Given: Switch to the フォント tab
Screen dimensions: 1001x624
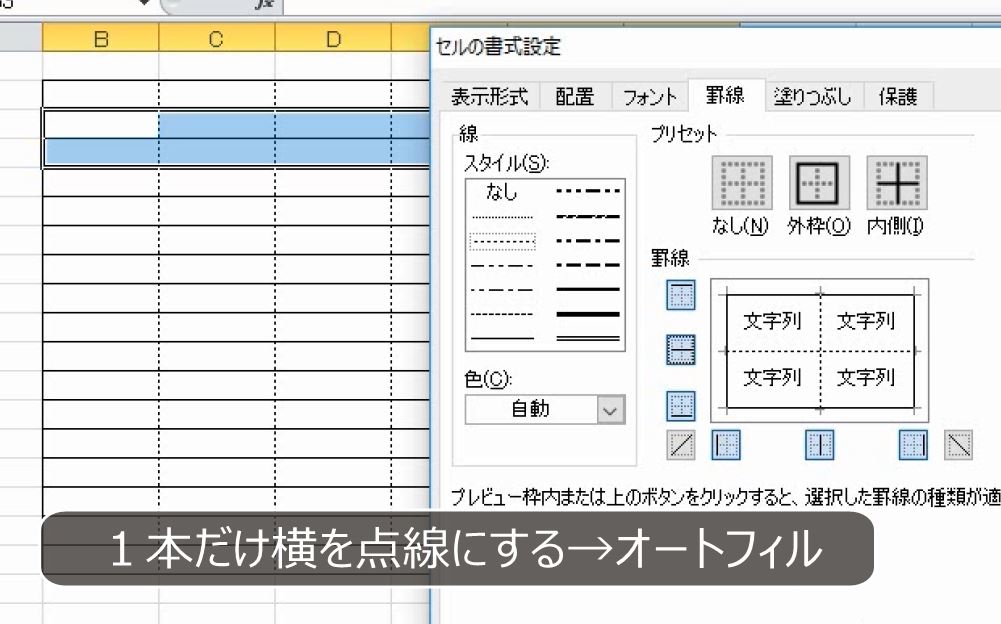Looking at the screenshot, I should point(650,97).
